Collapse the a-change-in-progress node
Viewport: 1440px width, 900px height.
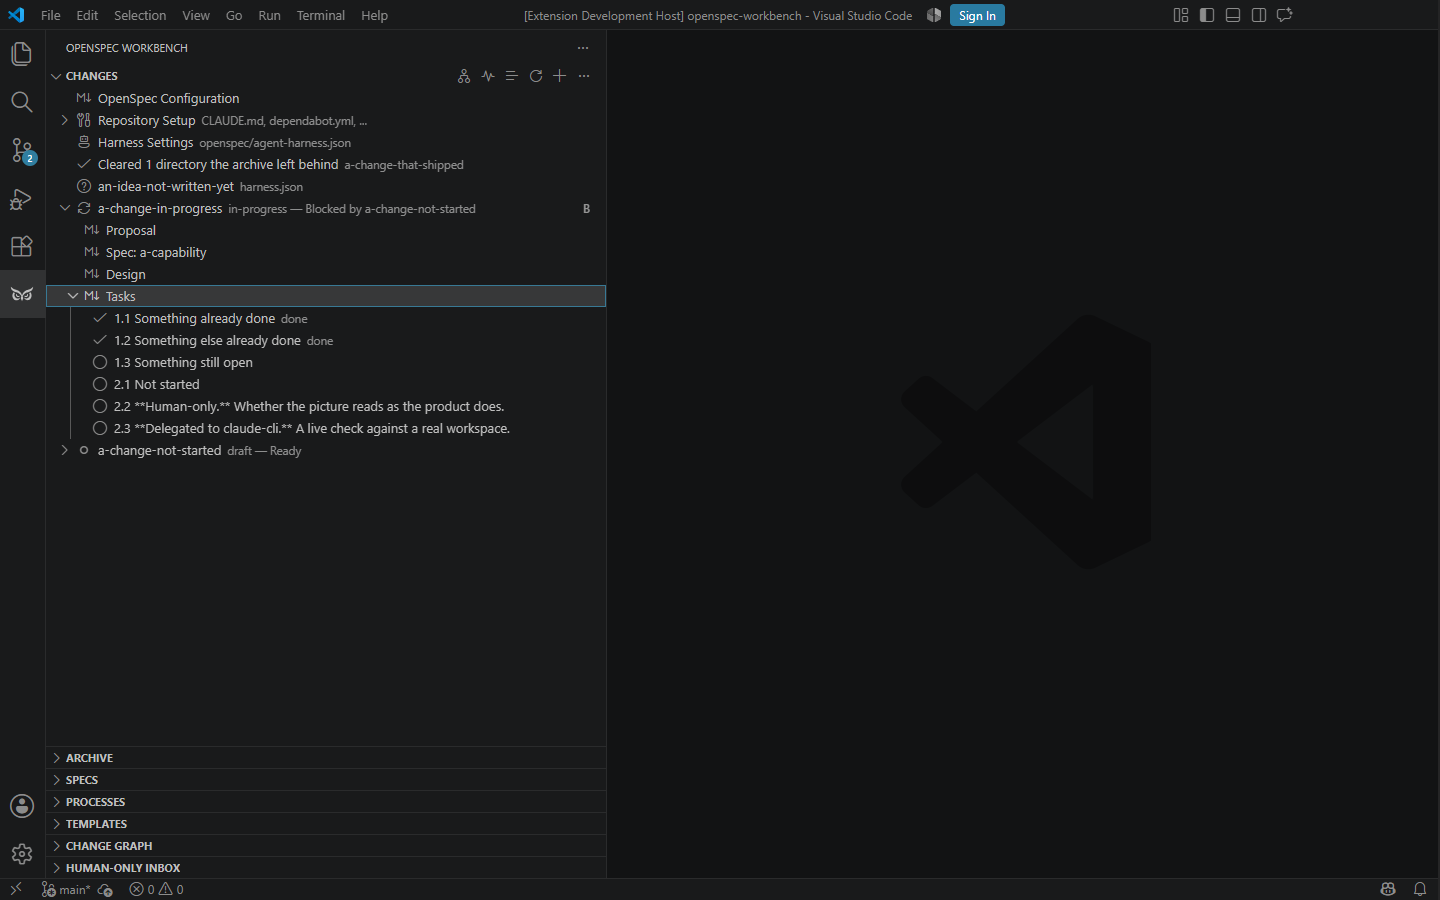[x=65, y=208]
